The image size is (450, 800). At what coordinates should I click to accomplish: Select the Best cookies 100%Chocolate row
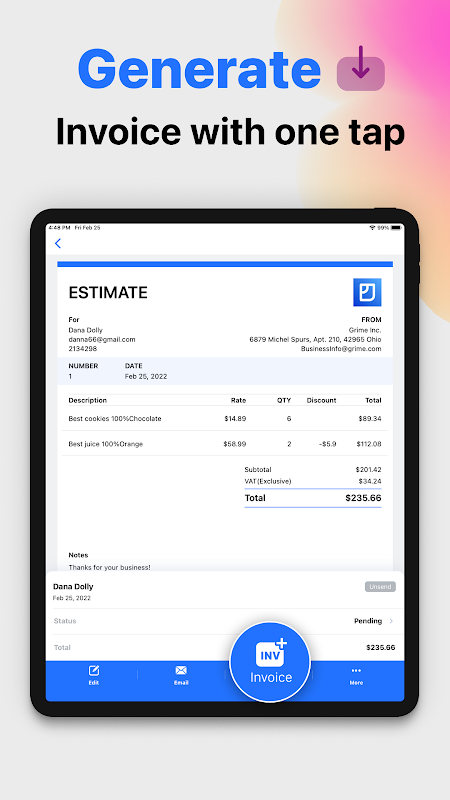(x=224, y=418)
